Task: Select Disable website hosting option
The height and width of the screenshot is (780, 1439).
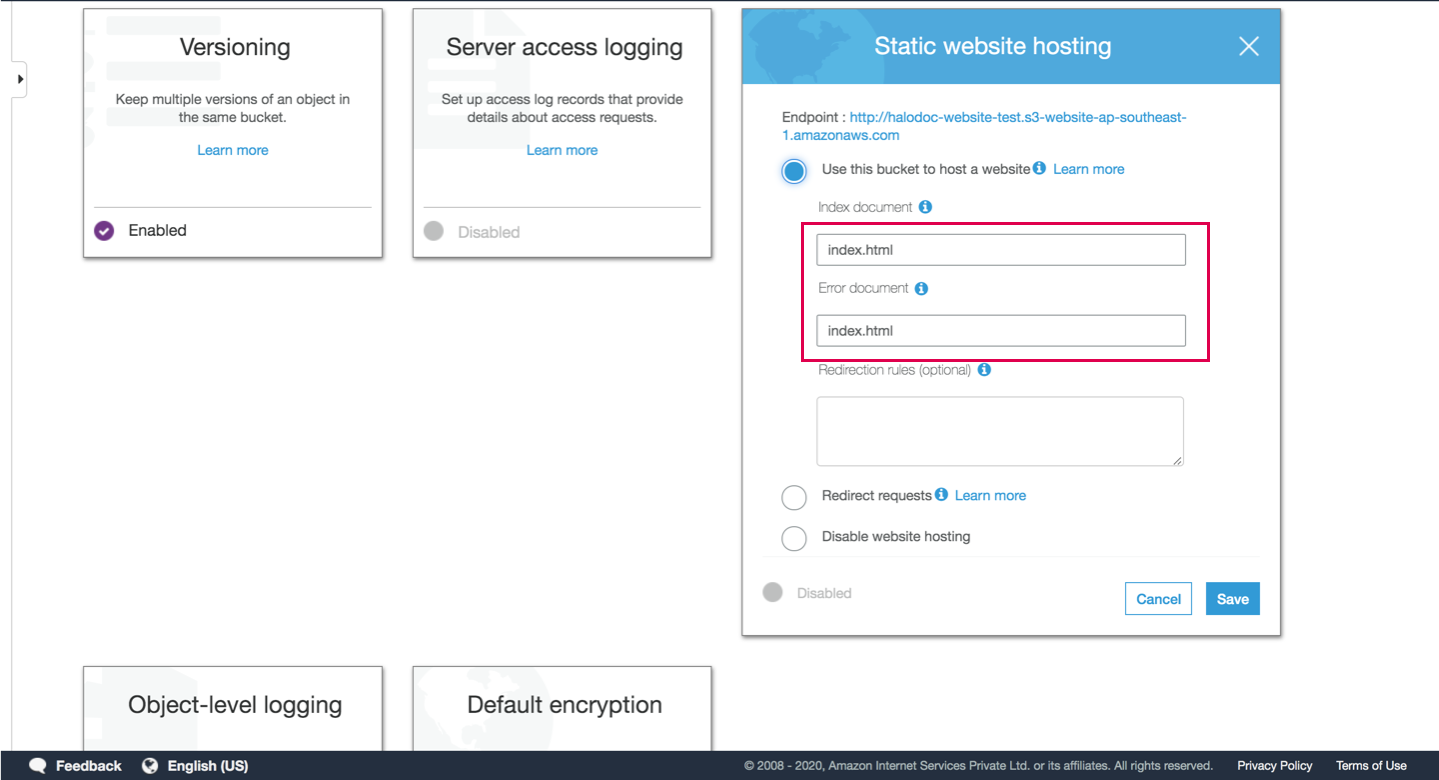Action: [x=794, y=538]
